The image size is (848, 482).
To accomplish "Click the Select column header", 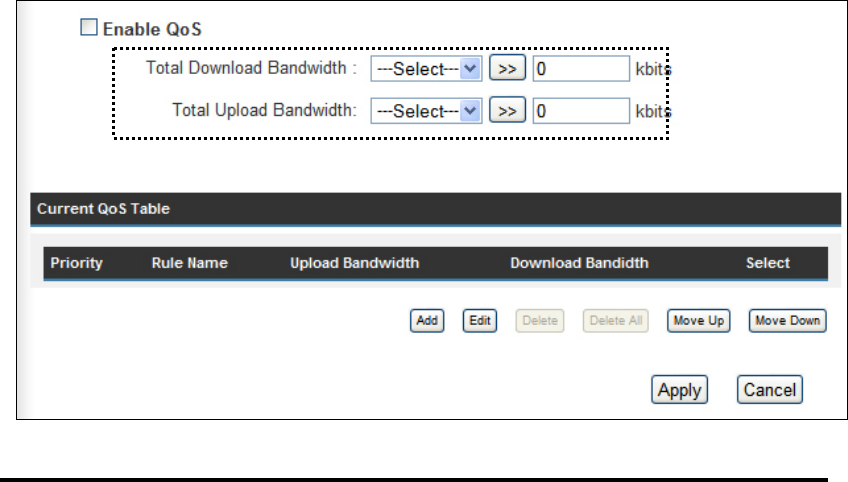I will 768,263.
